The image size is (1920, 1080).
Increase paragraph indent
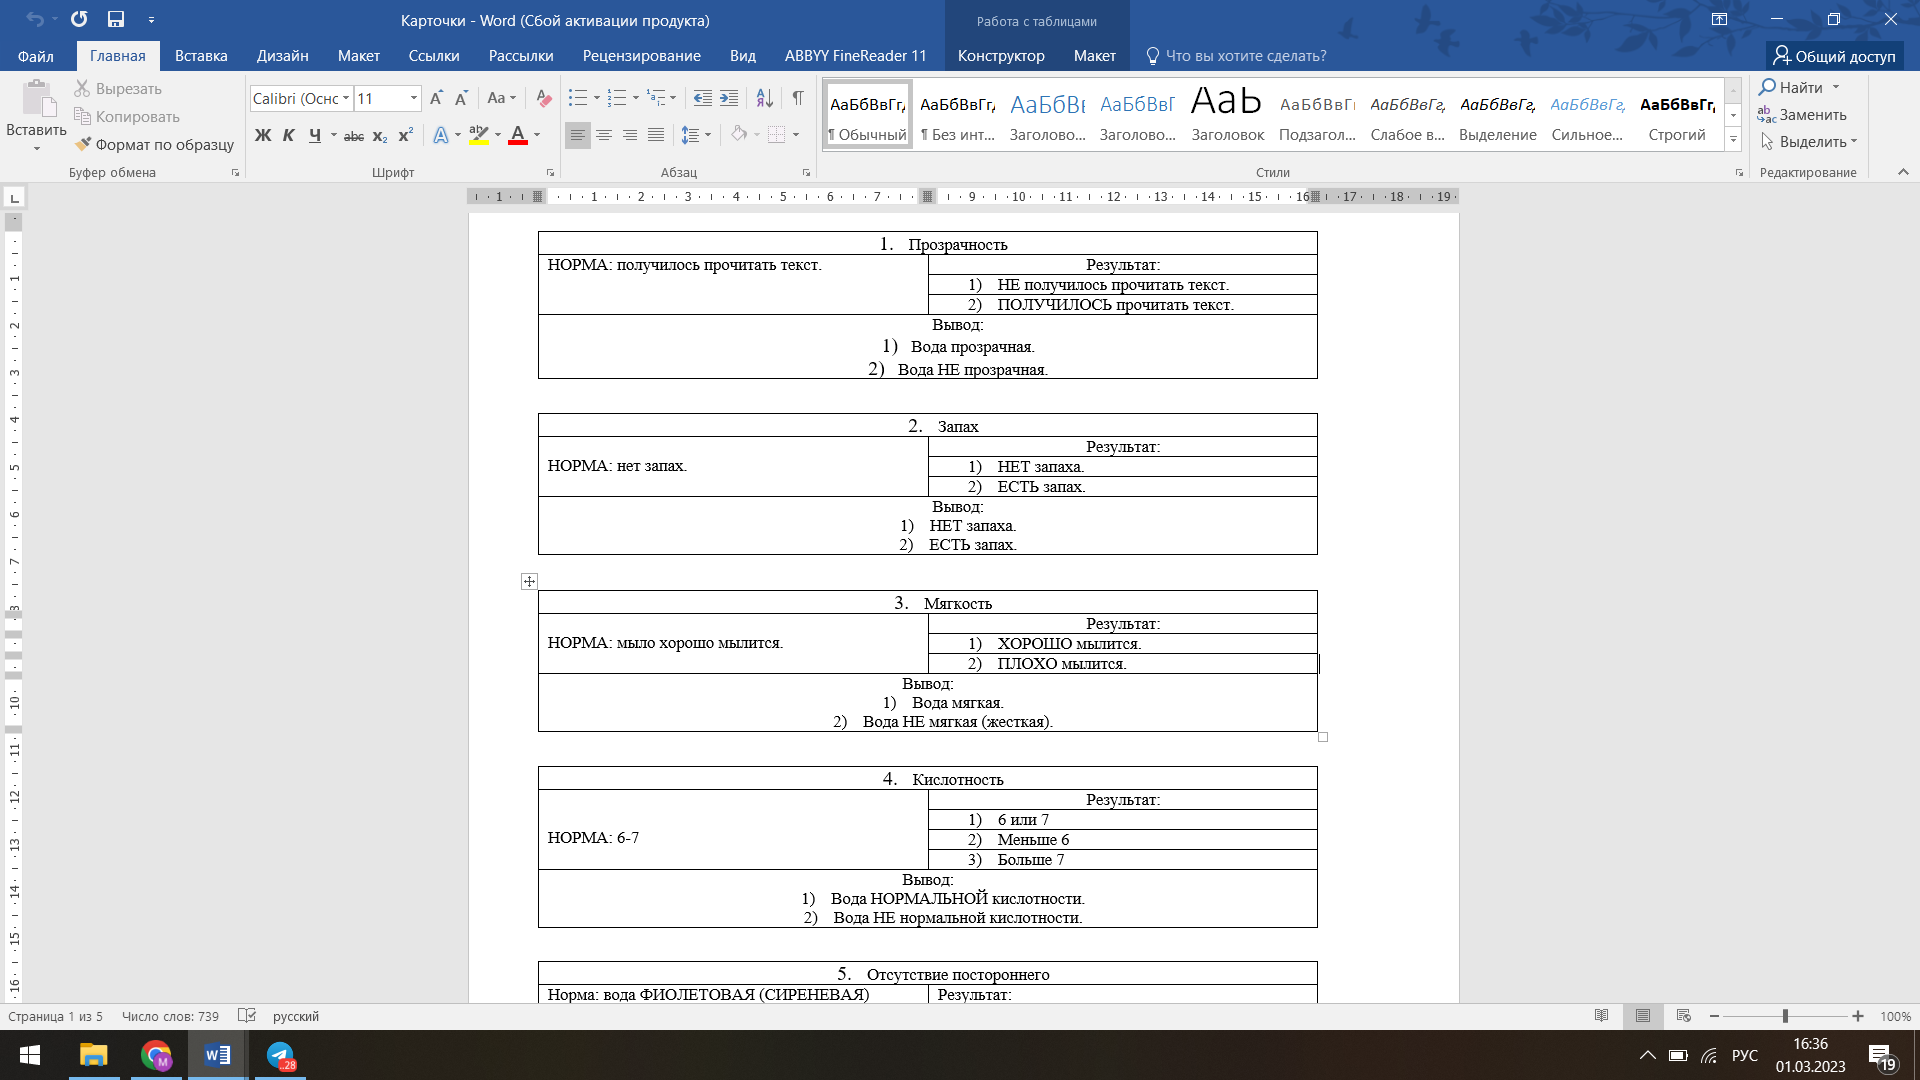click(x=729, y=98)
